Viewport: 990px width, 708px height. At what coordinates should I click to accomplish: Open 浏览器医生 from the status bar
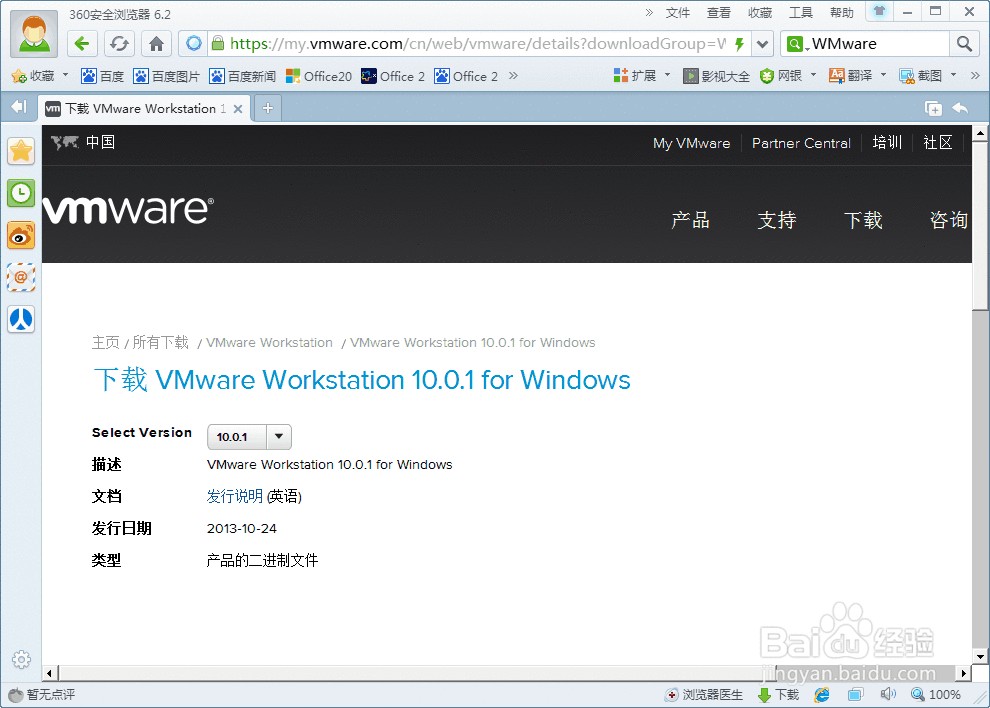click(x=704, y=694)
